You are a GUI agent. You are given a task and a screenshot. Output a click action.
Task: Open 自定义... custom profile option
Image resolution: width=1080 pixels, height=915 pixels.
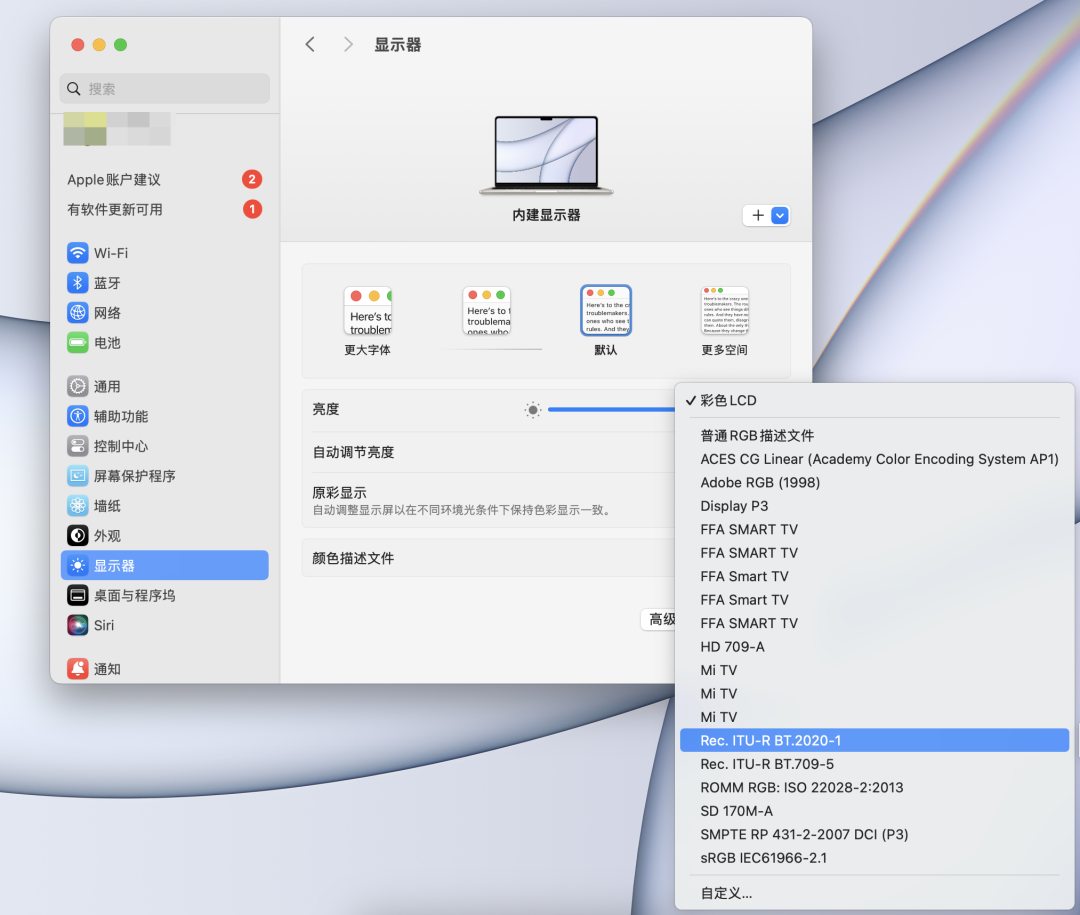tap(874, 893)
